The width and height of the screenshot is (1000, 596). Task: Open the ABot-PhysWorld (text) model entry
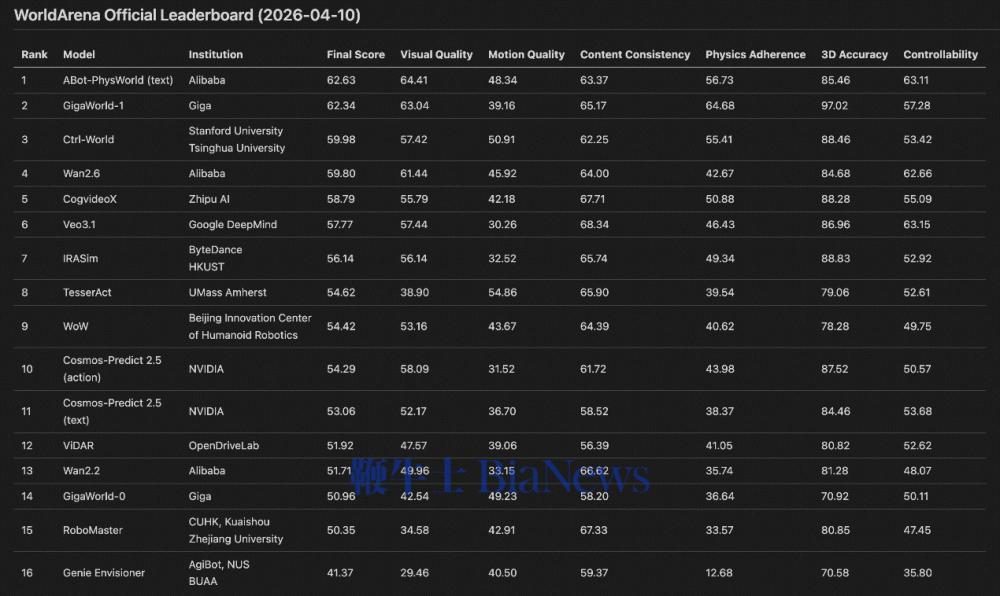click(118, 80)
